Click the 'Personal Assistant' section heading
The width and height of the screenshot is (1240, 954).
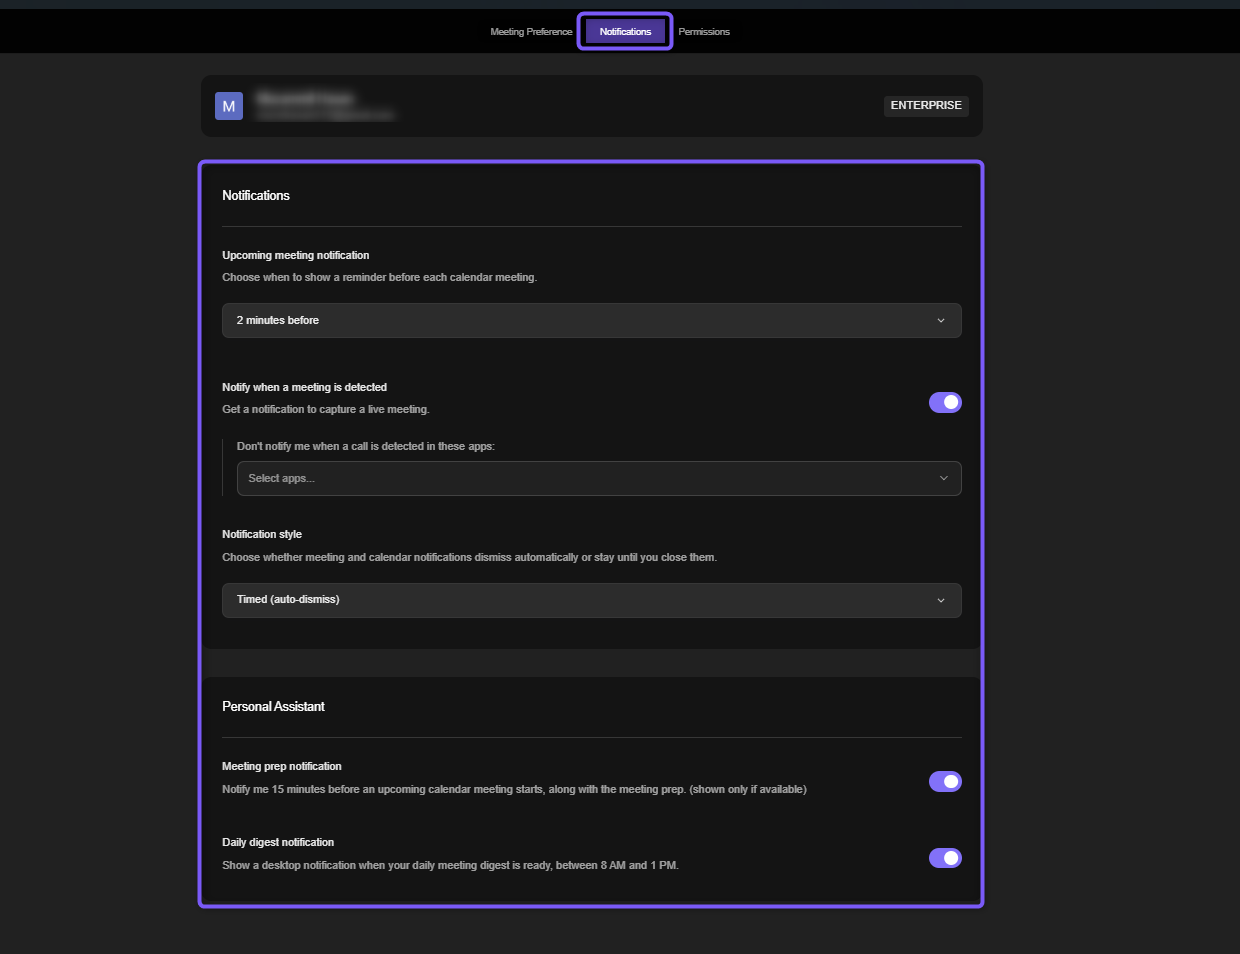tap(273, 707)
